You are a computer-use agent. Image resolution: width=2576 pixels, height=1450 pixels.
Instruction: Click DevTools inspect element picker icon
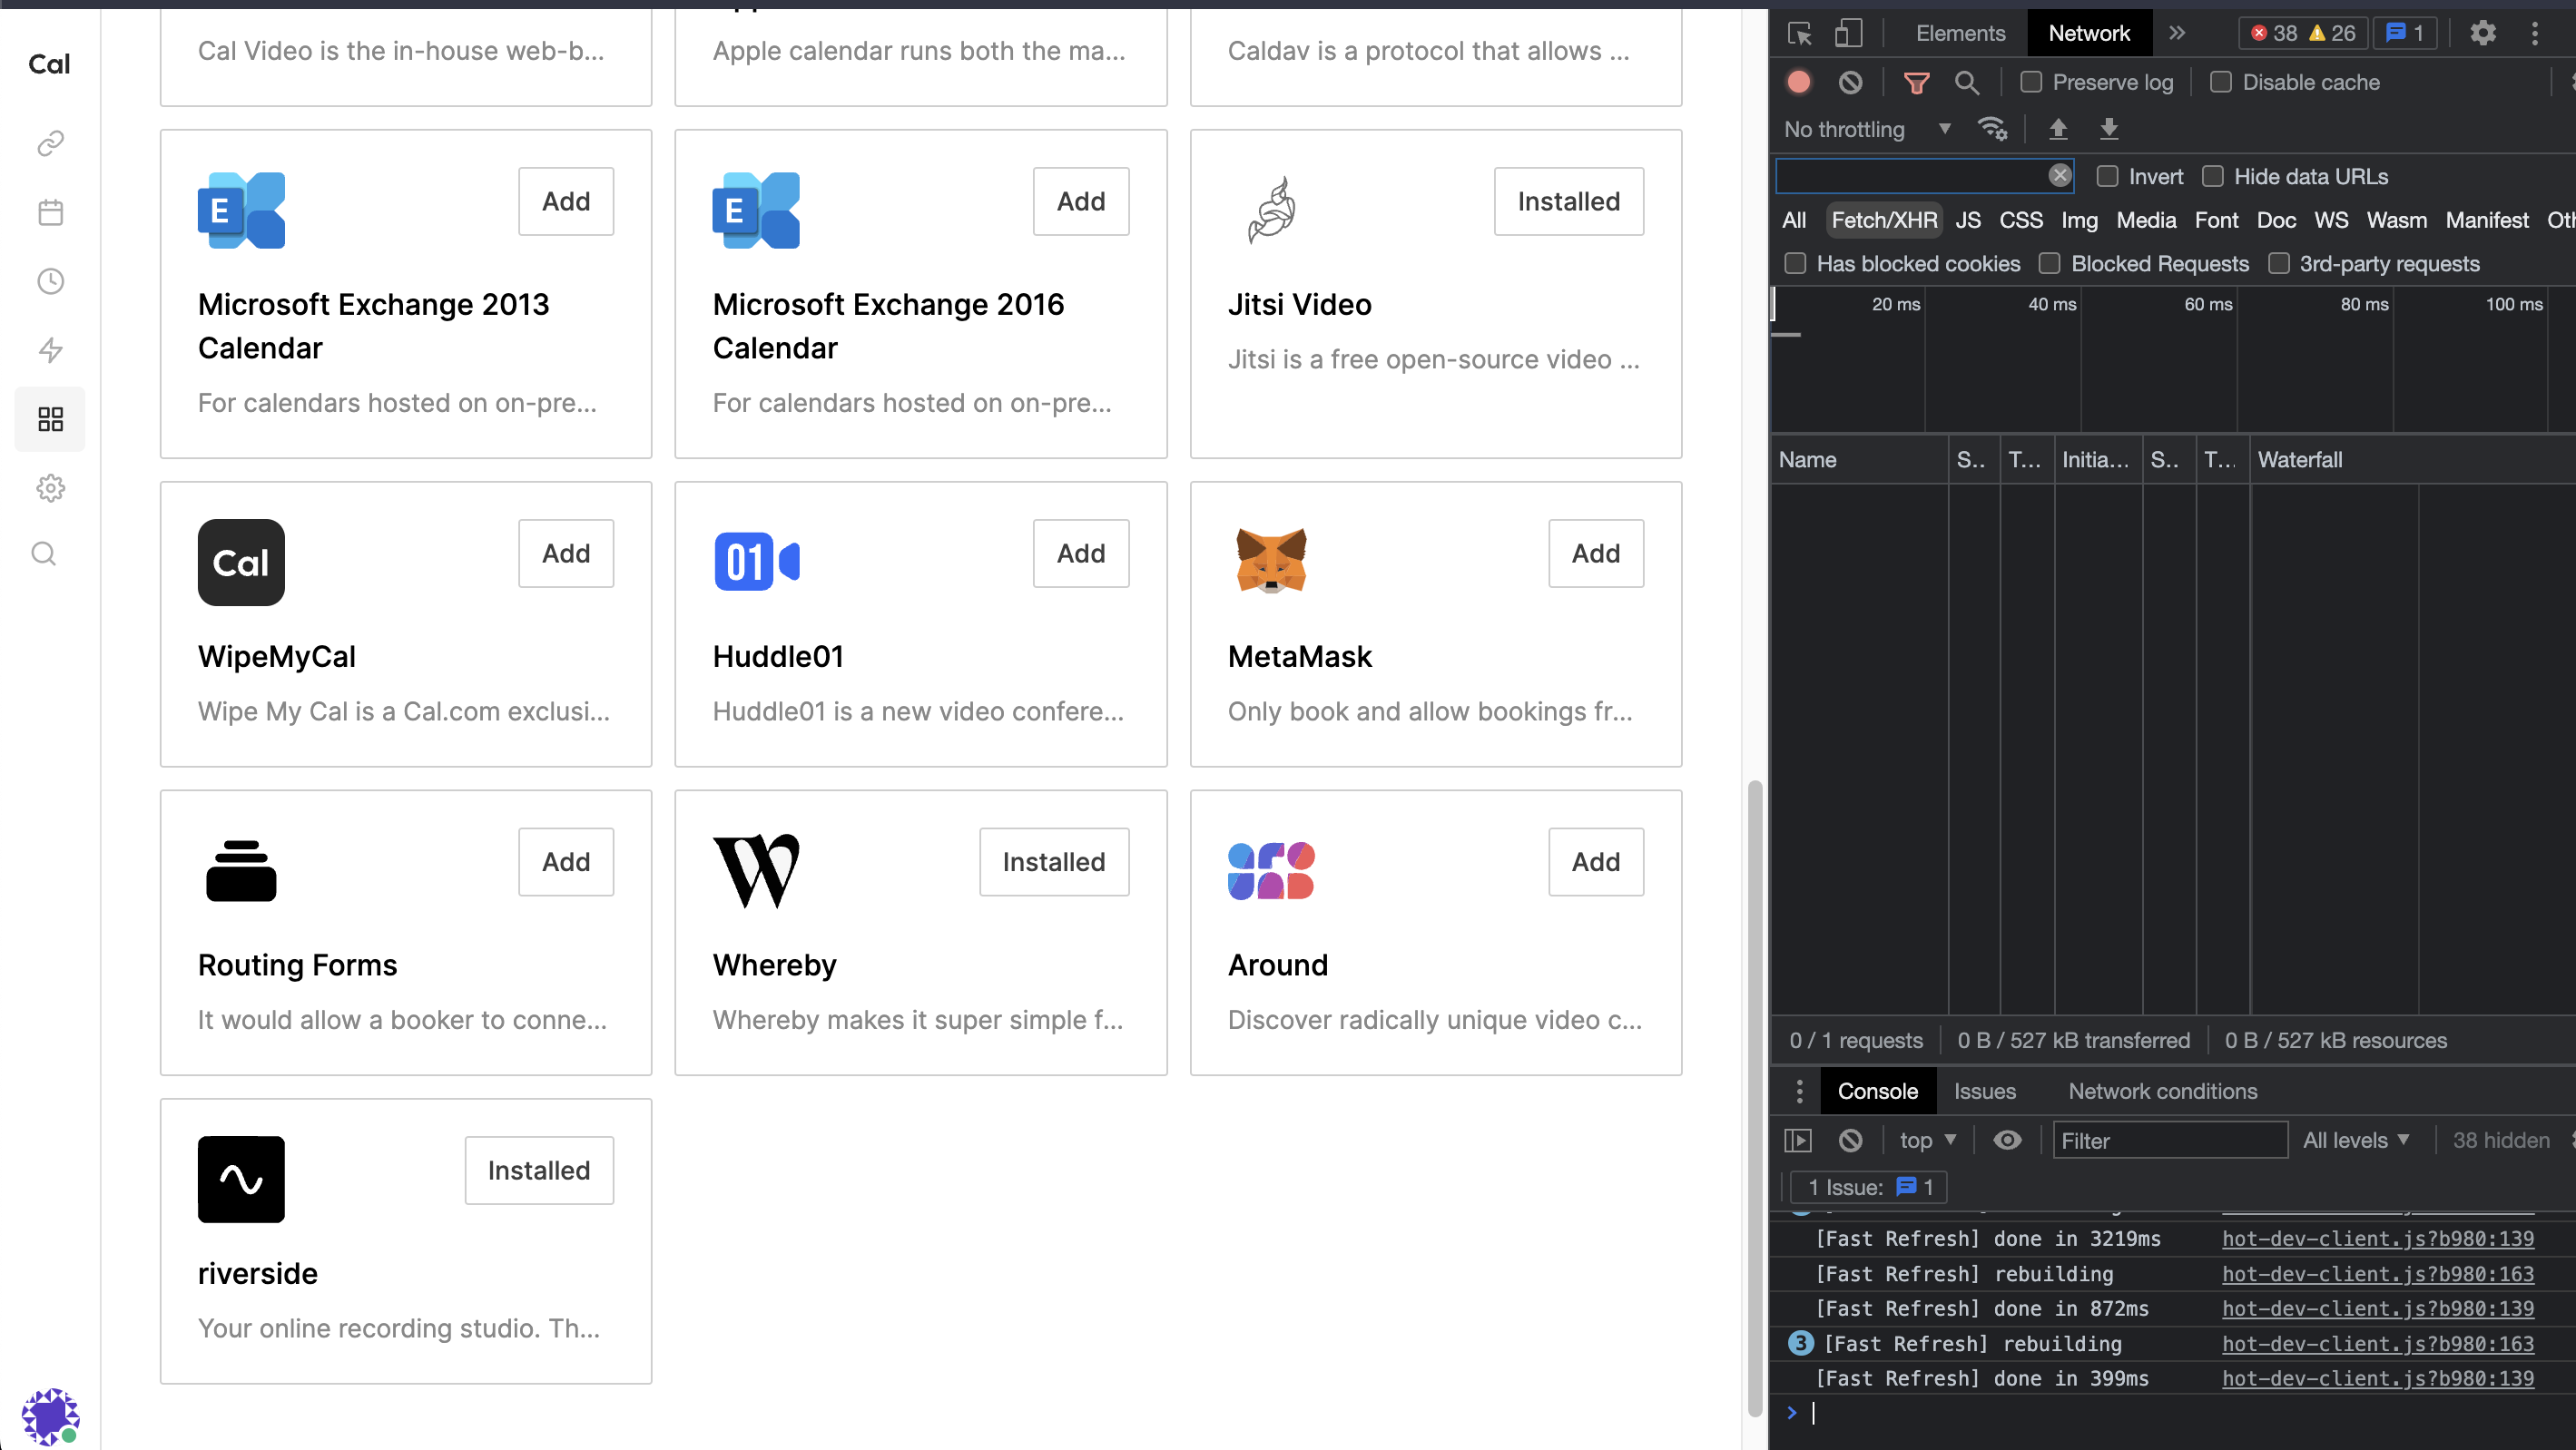(x=1799, y=33)
